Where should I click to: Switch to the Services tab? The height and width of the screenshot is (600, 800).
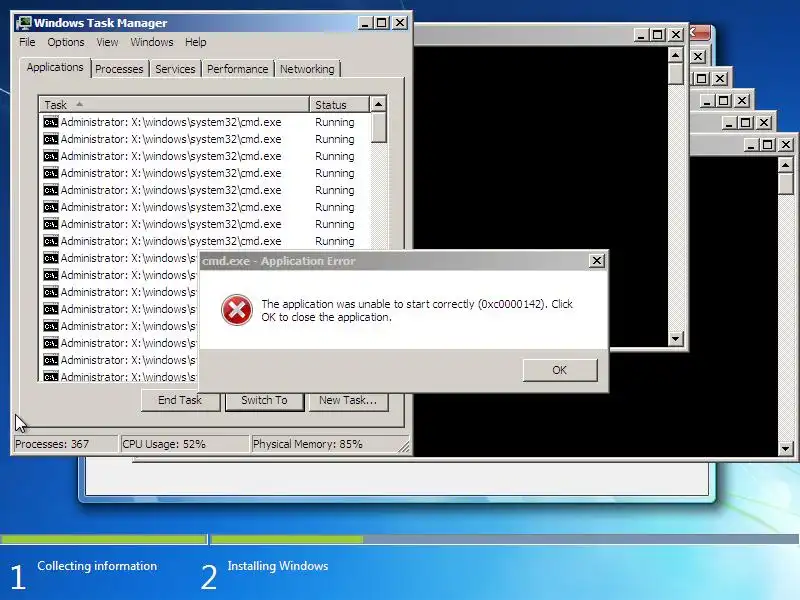(x=175, y=69)
